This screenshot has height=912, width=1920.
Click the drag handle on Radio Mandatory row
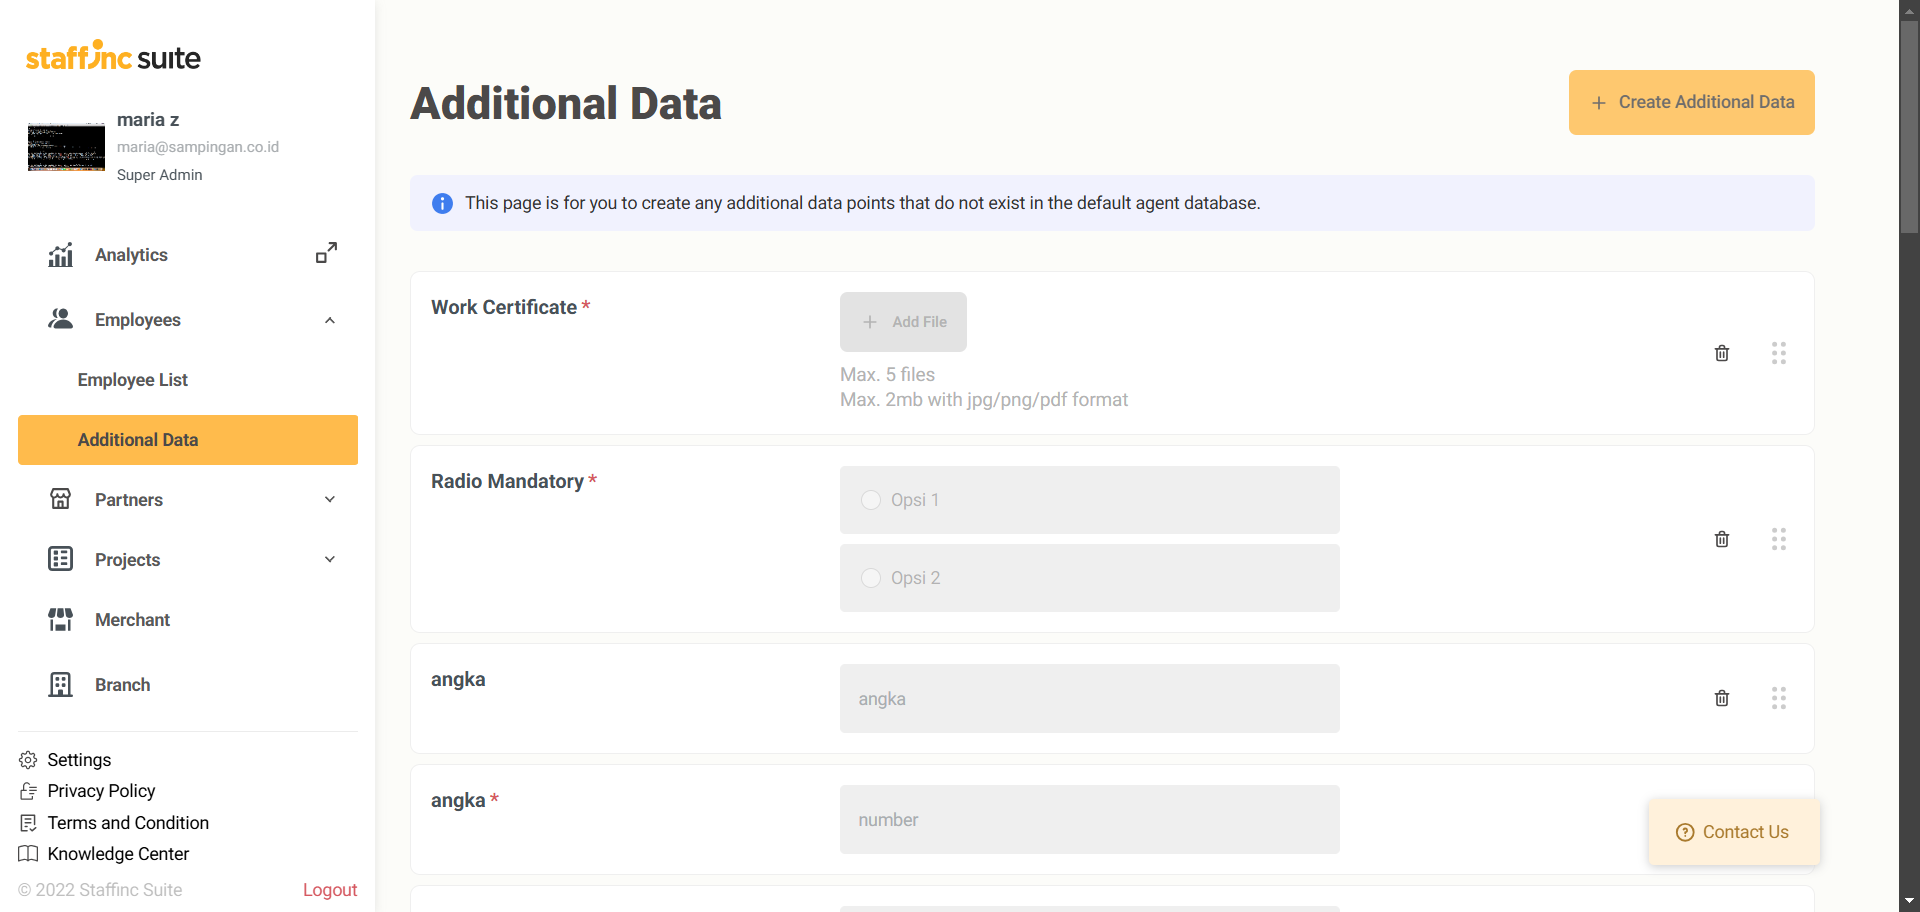pyautogui.click(x=1778, y=539)
